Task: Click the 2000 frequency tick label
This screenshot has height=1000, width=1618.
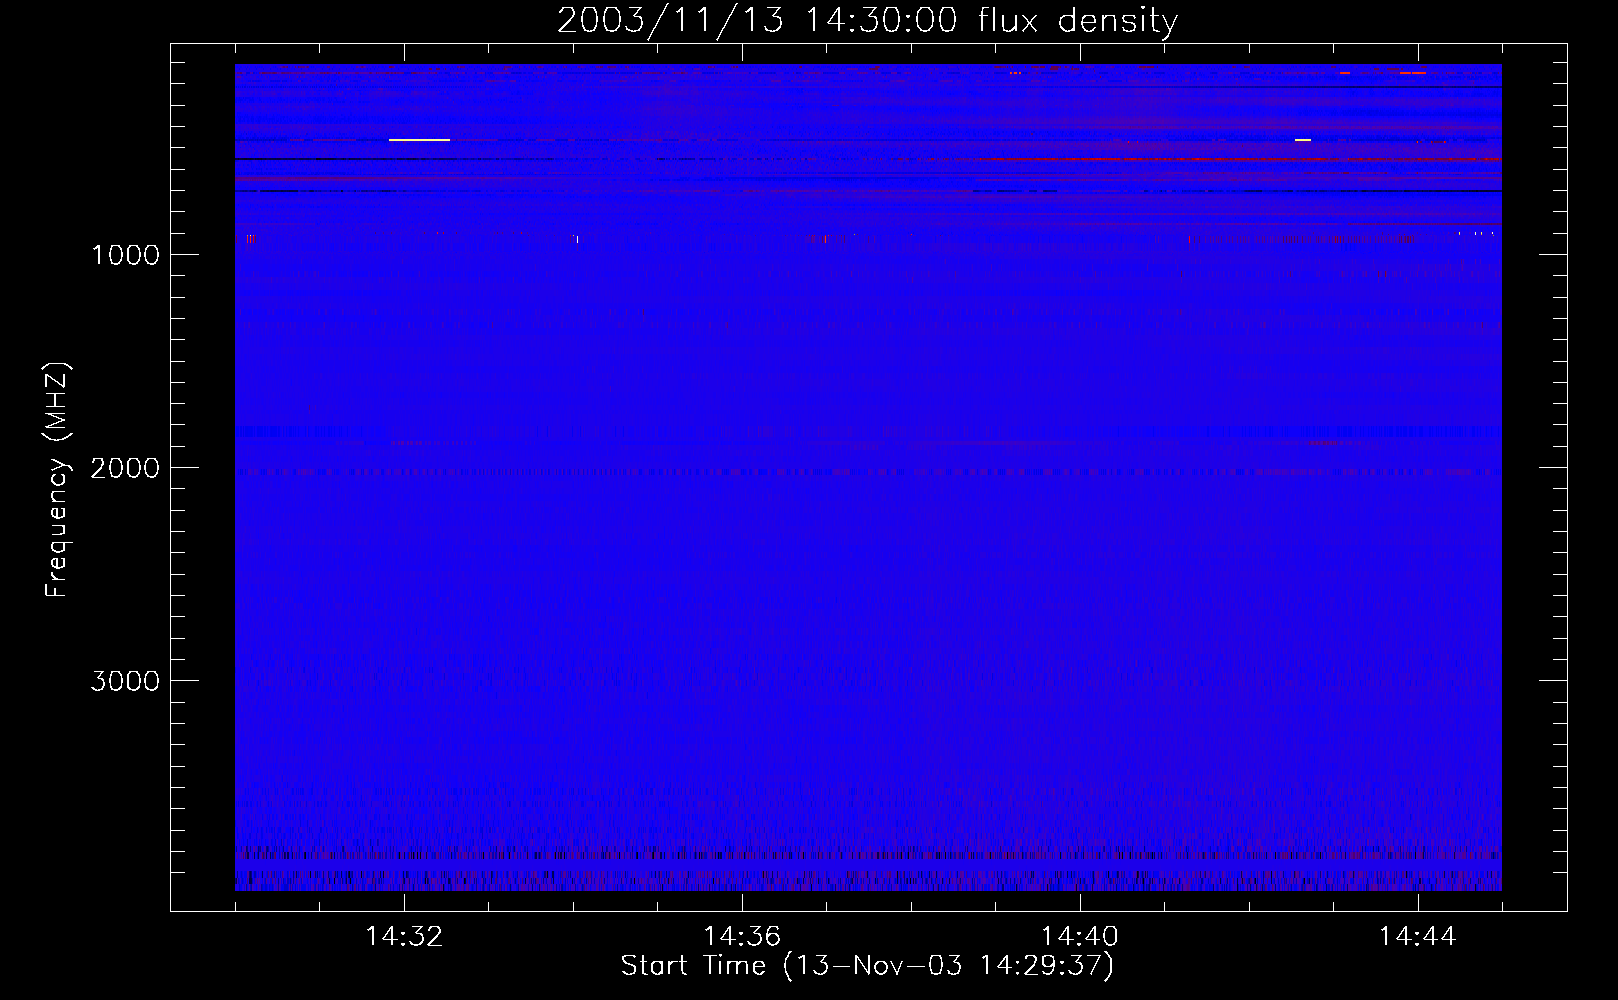Action: [x=125, y=468]
